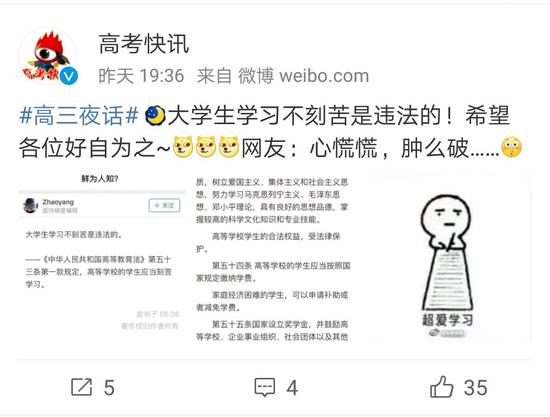Tap the moon emoji after the hashtag
Screen dimensions: 550x417
coord(155,116)
